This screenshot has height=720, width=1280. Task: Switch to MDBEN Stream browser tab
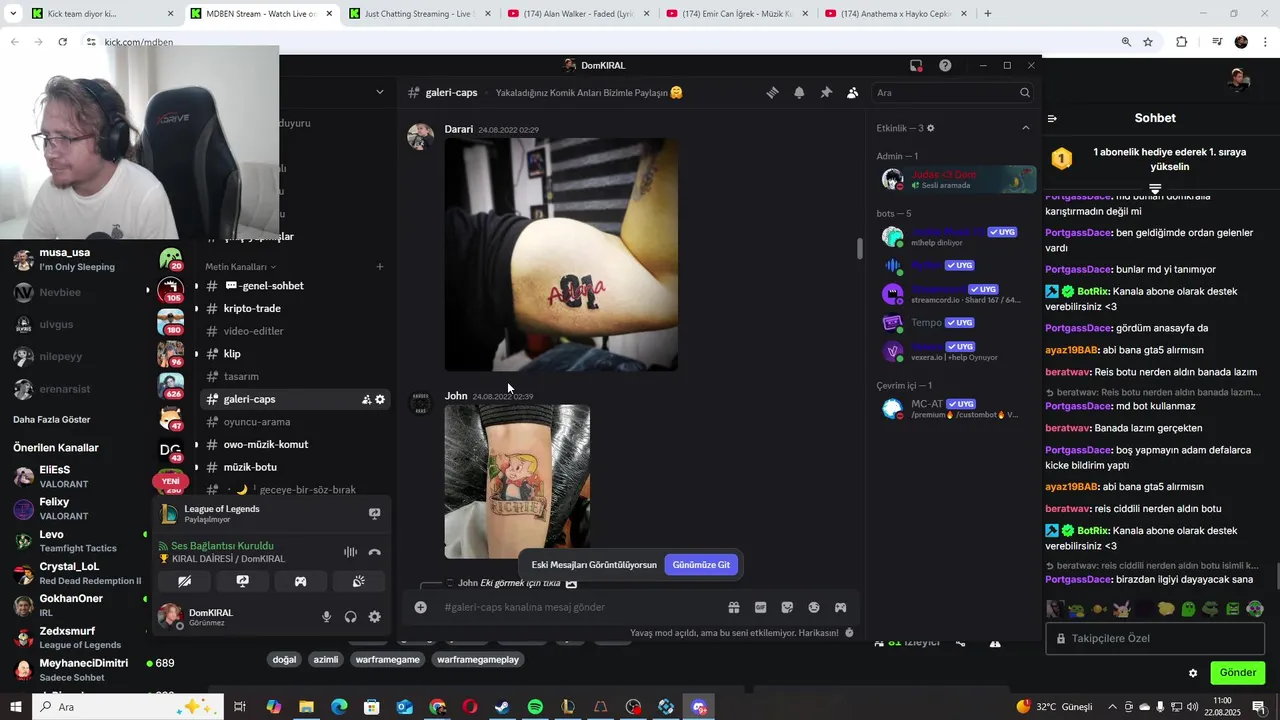(x=261, y=14)
